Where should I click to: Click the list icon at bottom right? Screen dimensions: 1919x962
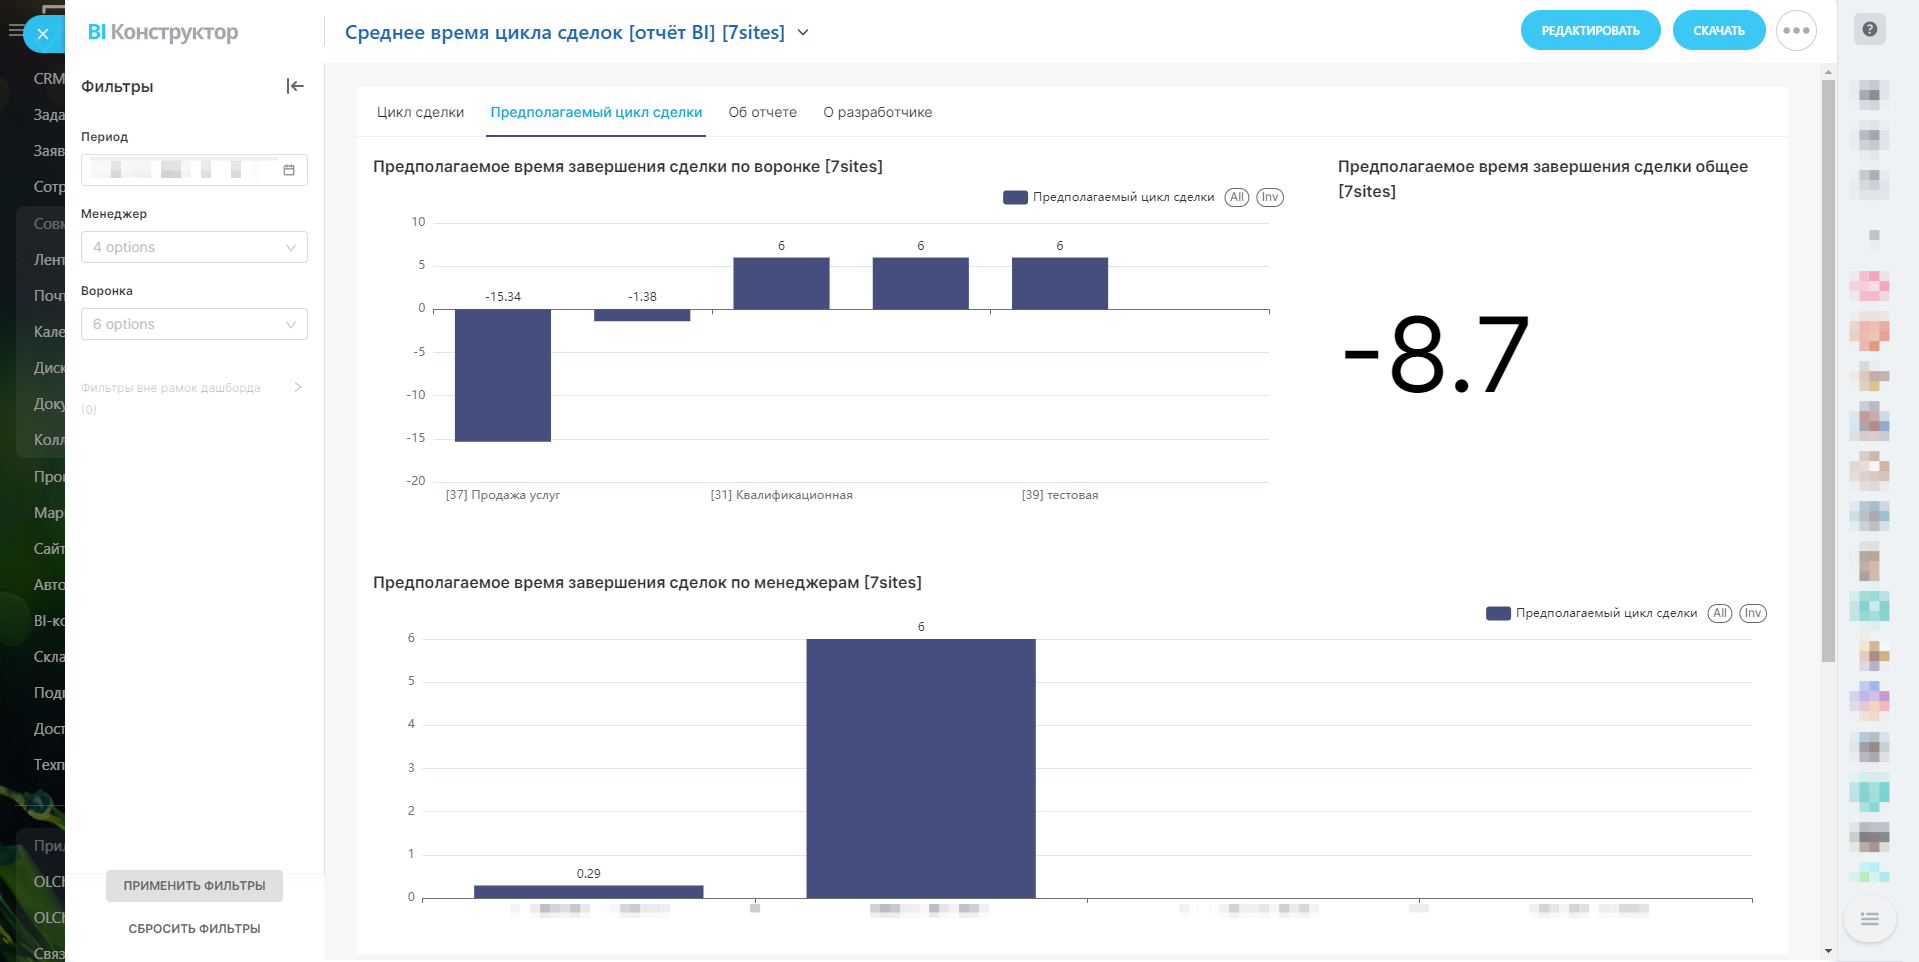click(x=1869, y=919)
